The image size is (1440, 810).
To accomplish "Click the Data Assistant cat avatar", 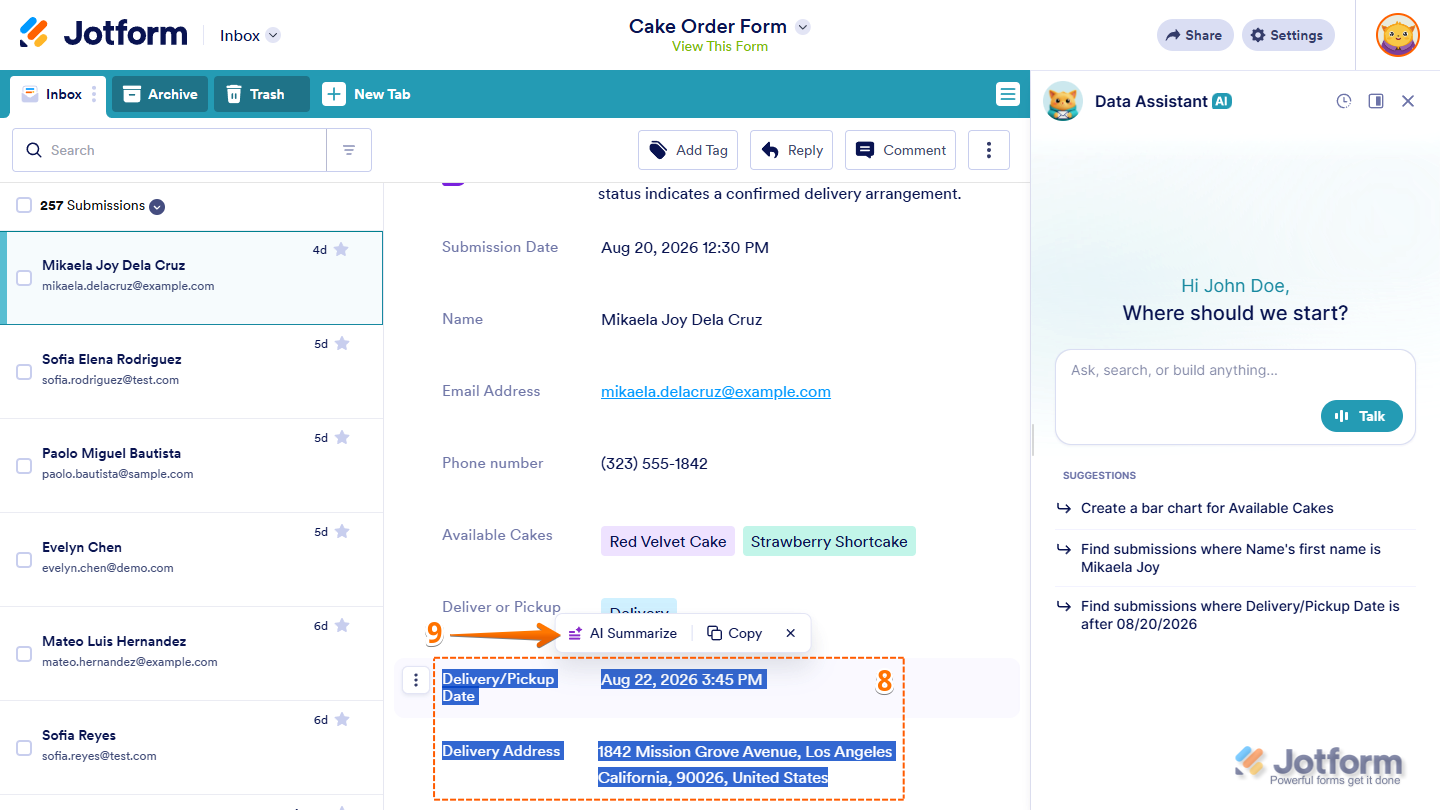I will [x=1063, y=101].
